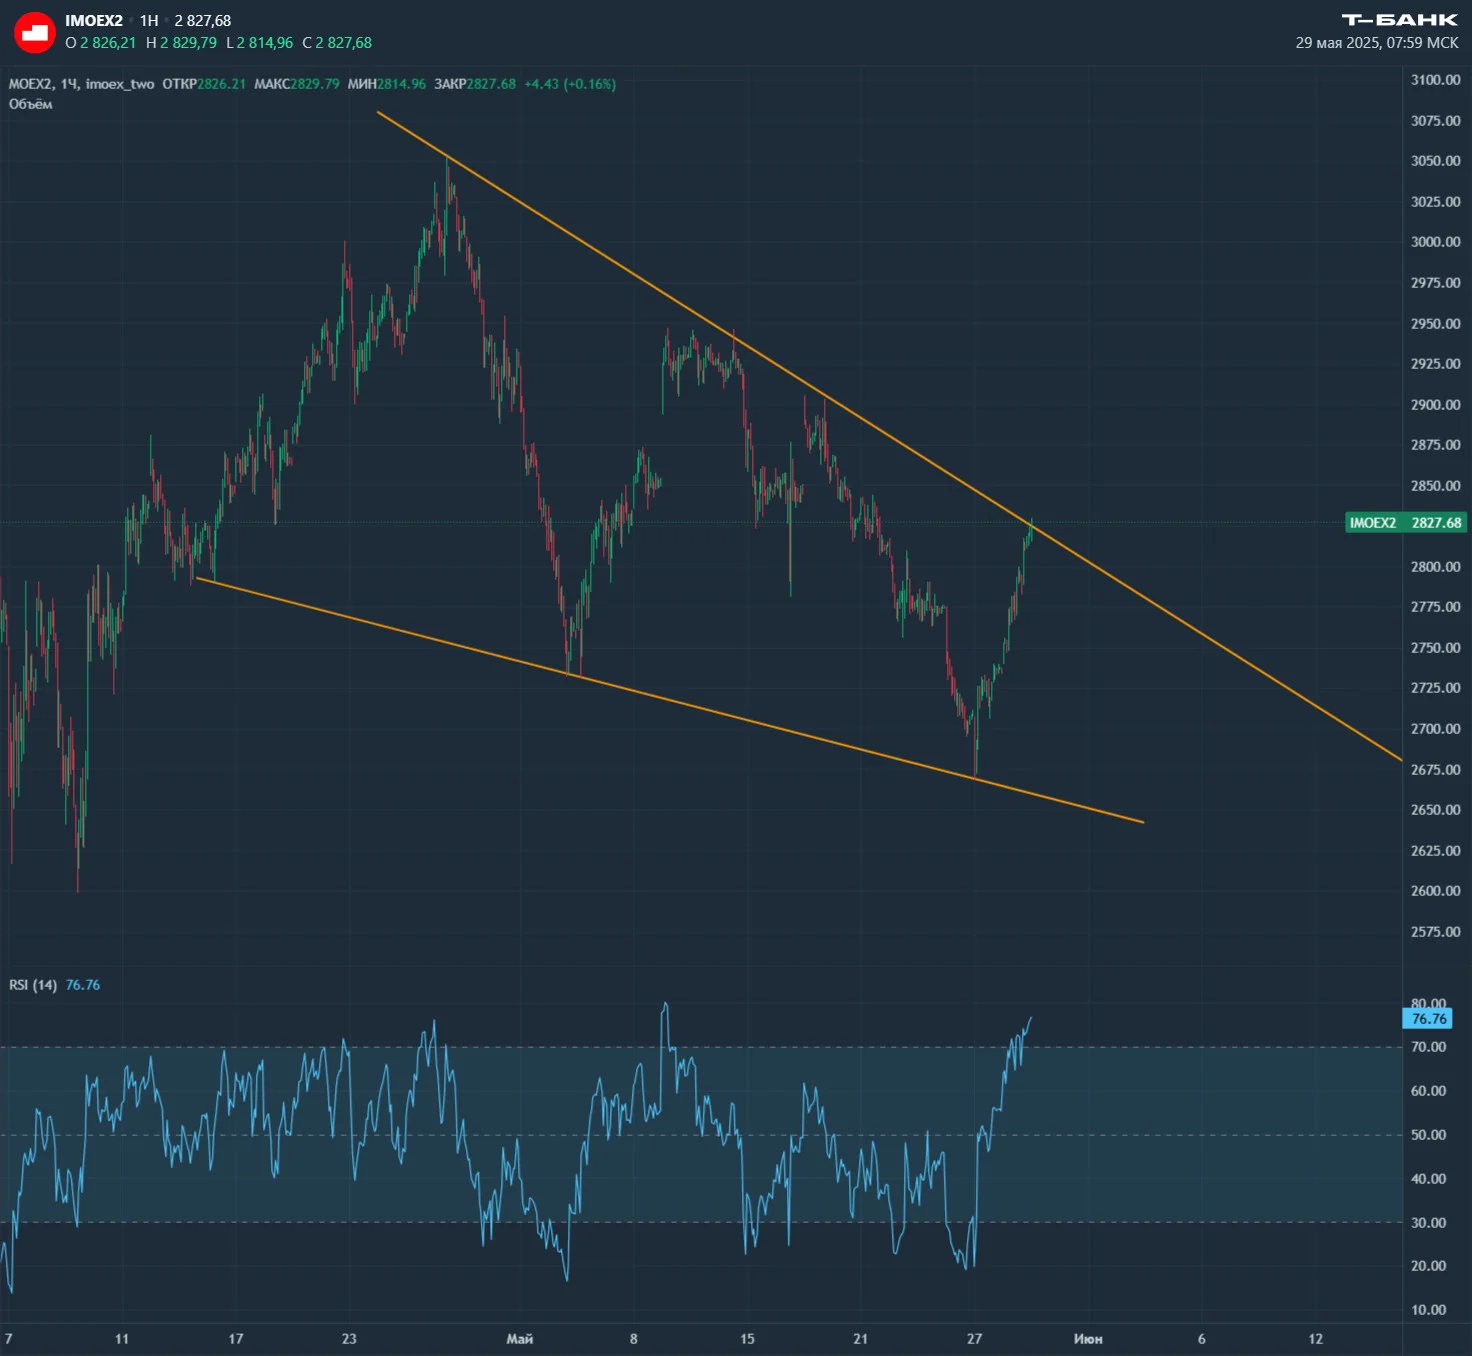Click the 3000.00 price axis label

(1435, 242)
